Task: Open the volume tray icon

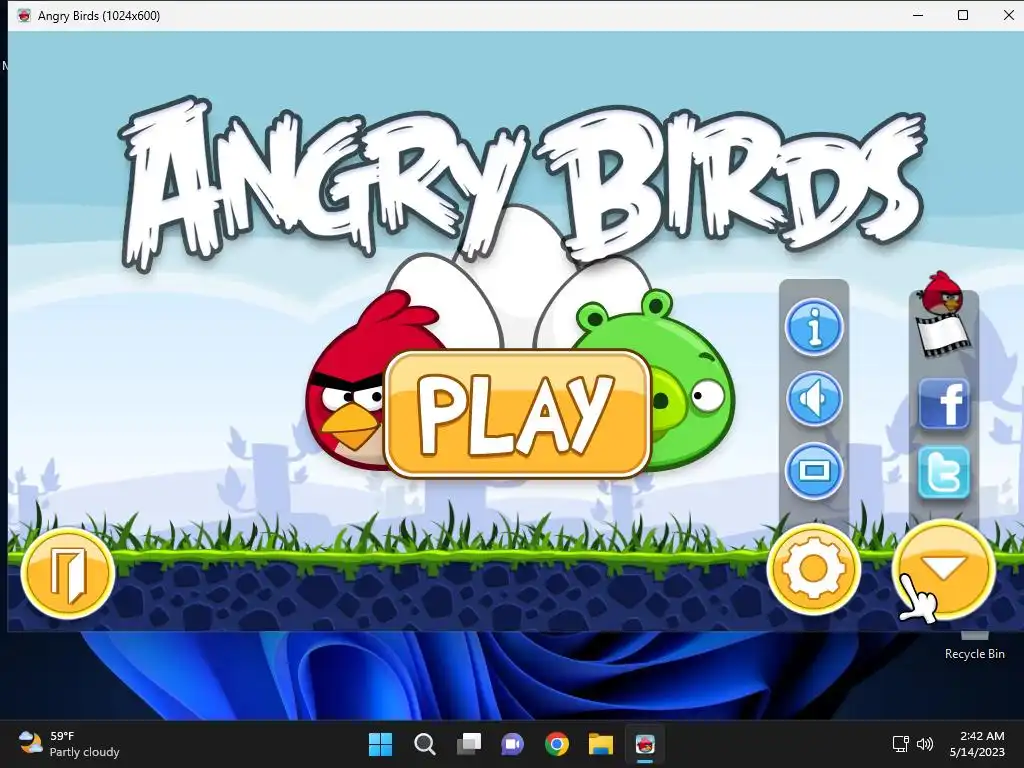Action: point(925,744)
